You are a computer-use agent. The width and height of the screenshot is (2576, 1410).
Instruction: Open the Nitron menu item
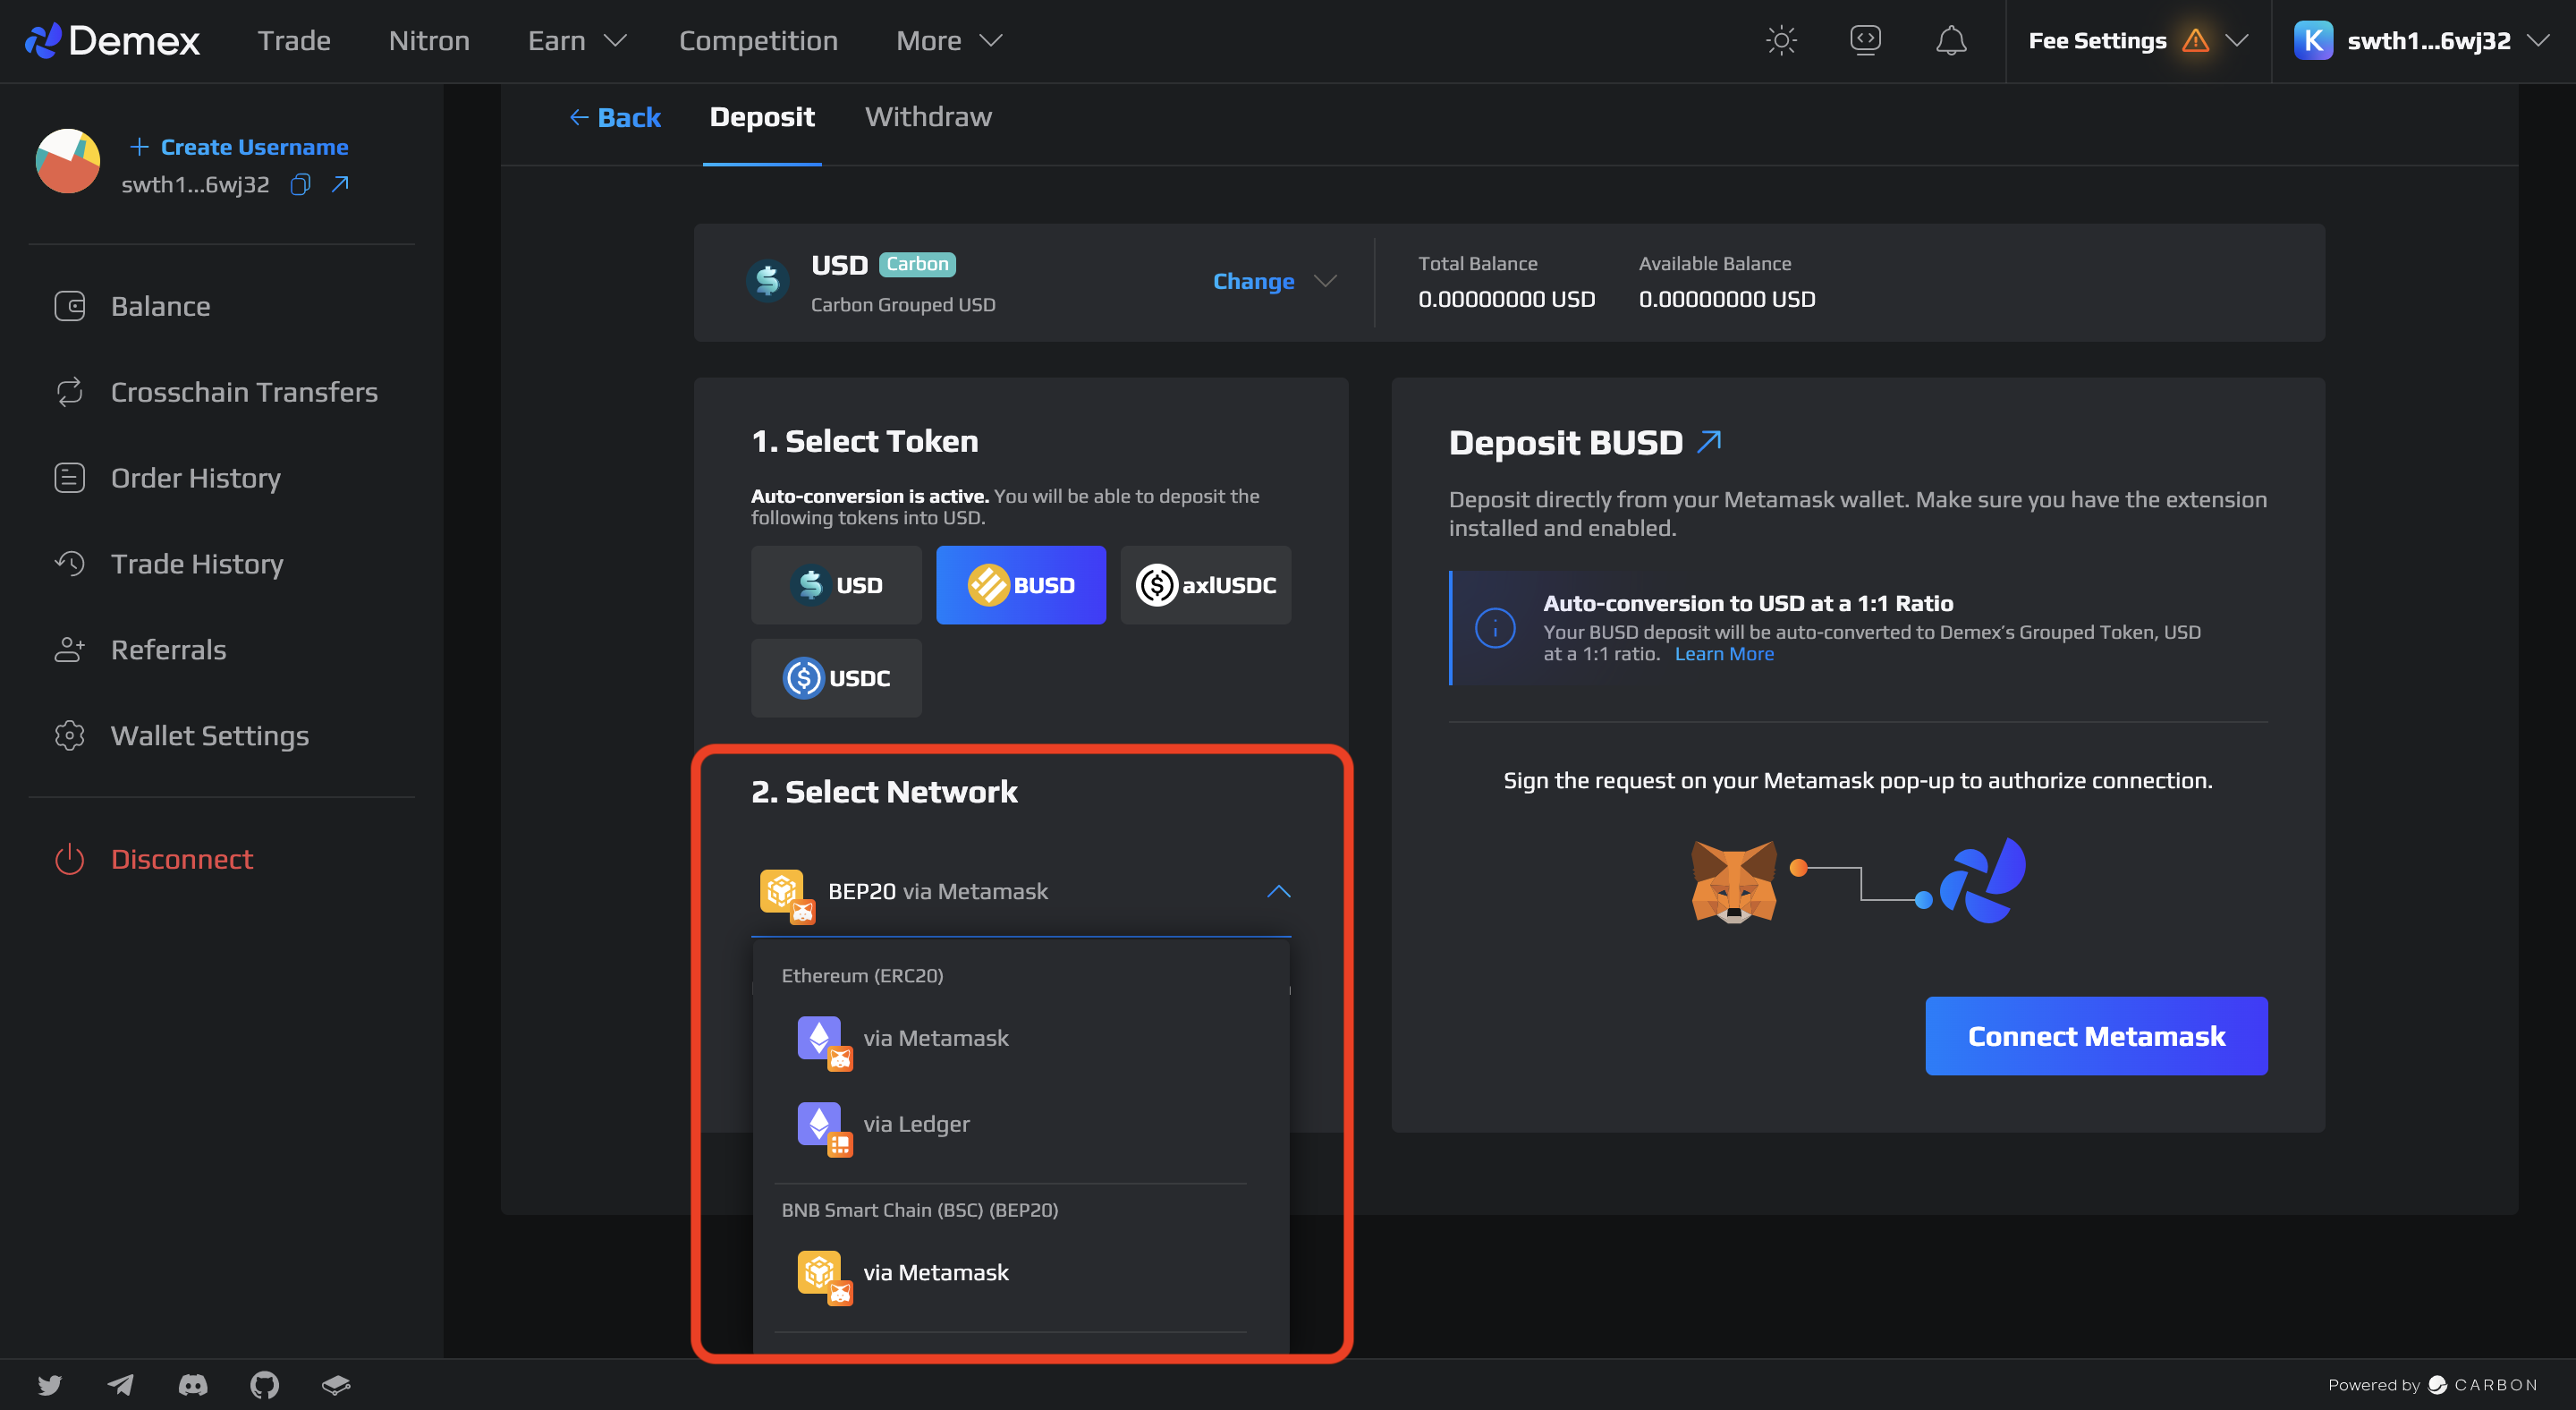click(429, 41)
